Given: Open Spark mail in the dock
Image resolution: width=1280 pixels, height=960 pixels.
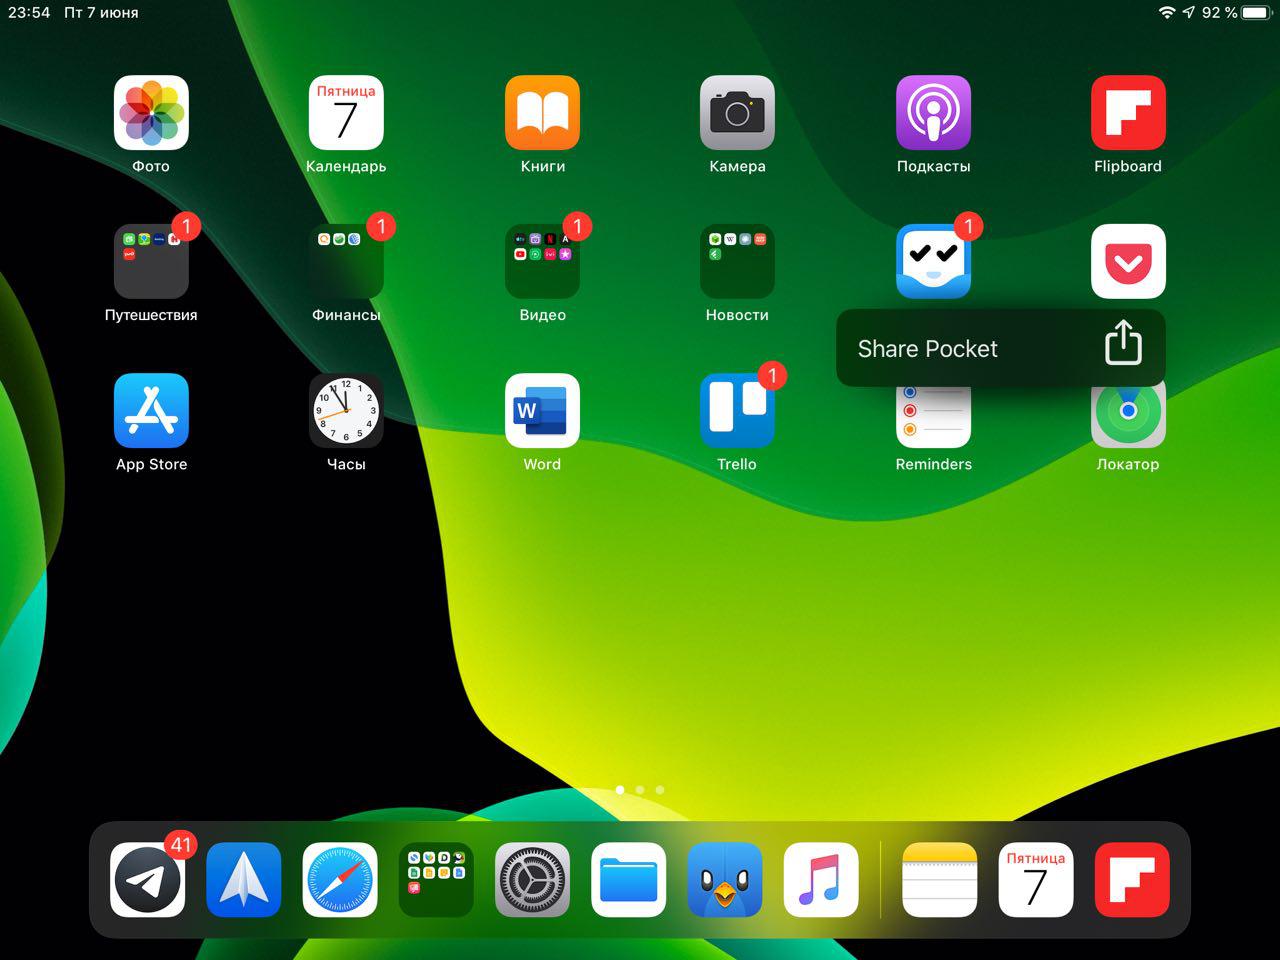Looking at the screenshot, I should pos(243,880).
